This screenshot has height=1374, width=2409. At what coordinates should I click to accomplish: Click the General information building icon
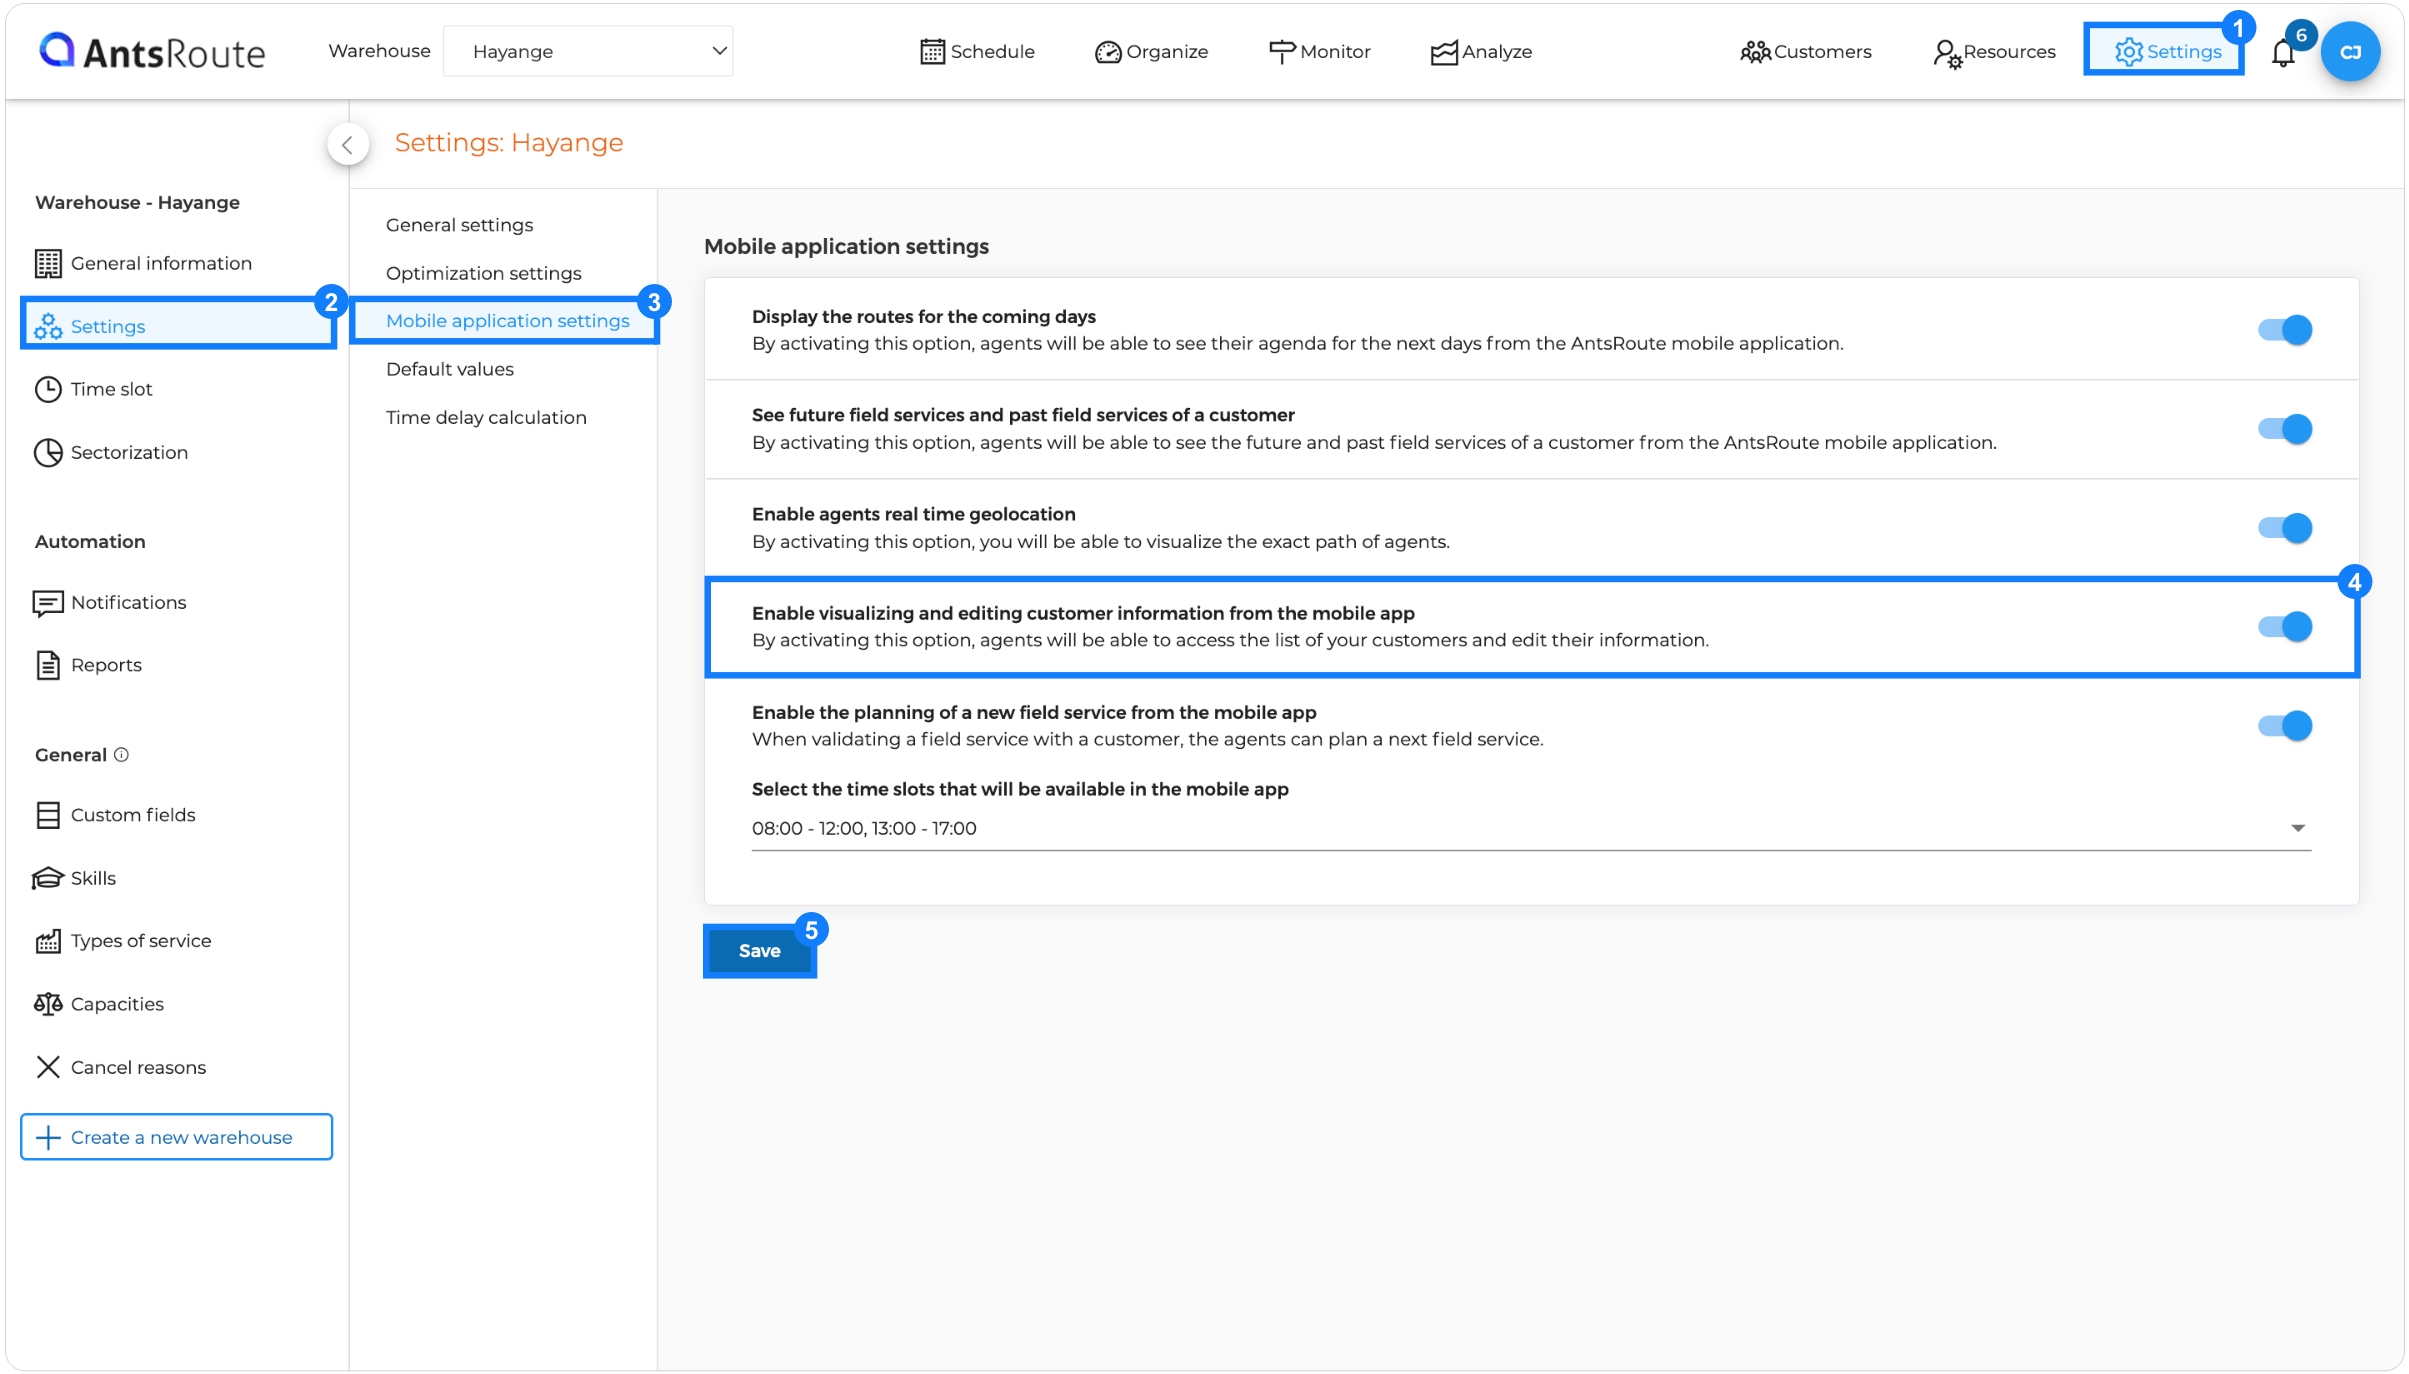(48, 264)
